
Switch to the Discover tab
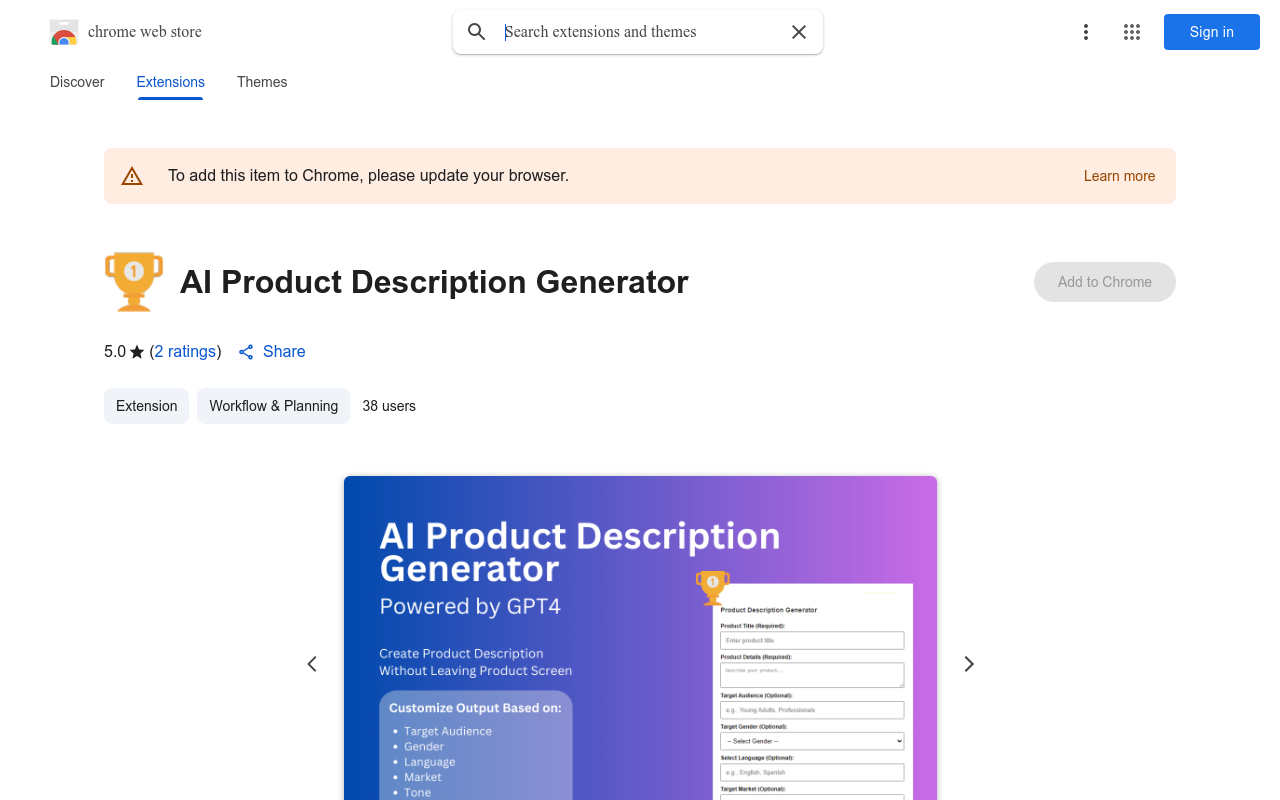pos(77,82)
